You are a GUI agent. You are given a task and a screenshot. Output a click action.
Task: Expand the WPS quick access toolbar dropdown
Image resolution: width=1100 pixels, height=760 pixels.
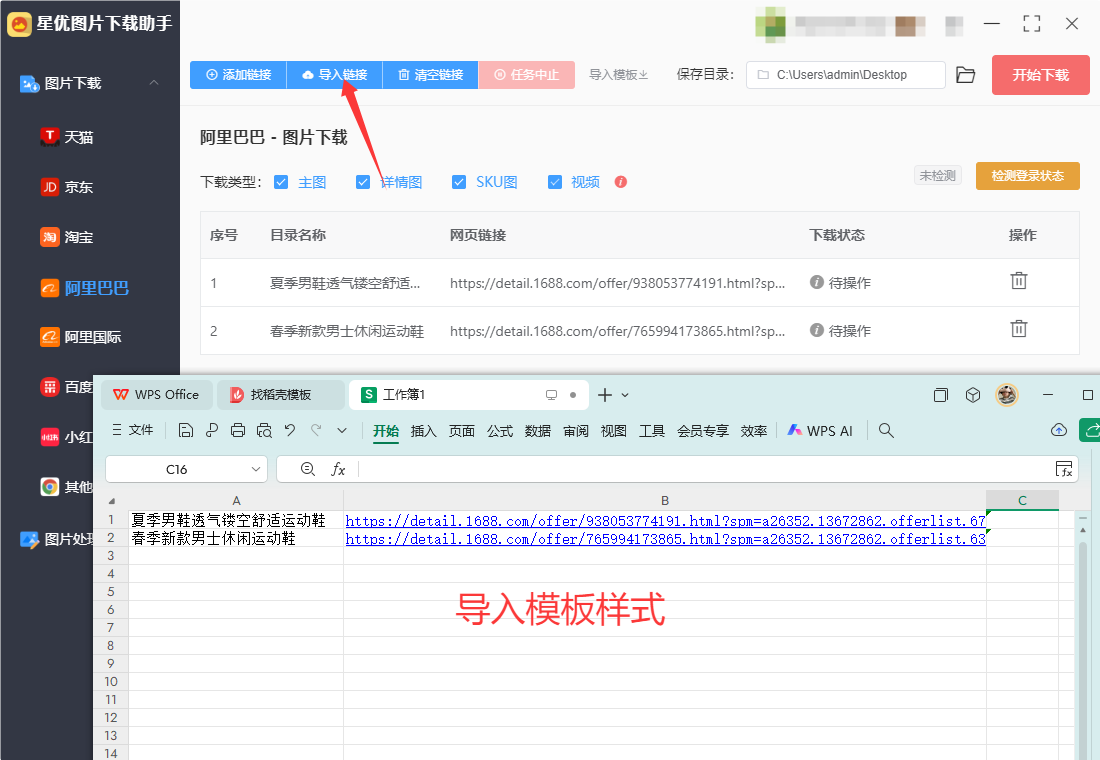coord(342,430)
